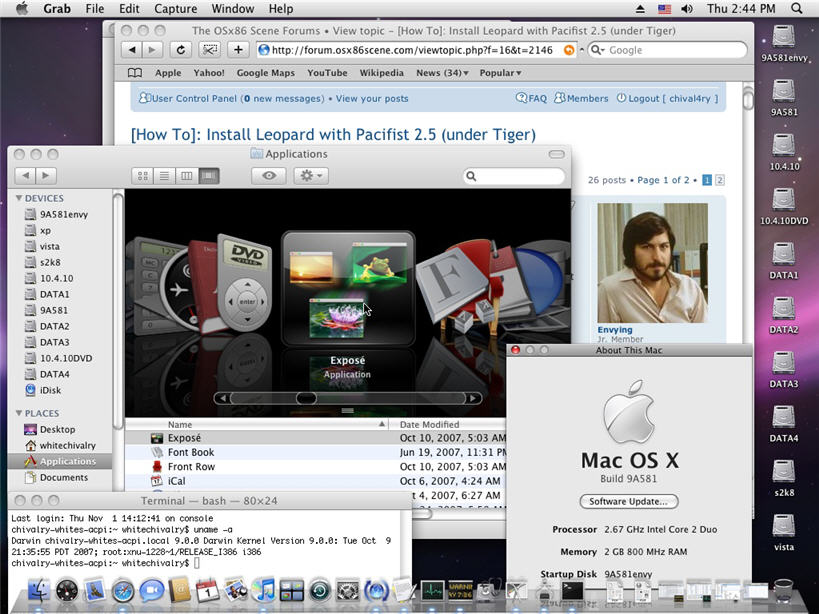Open the Edit menu
Screen dimensions: 819x614
tap(129, 9)
